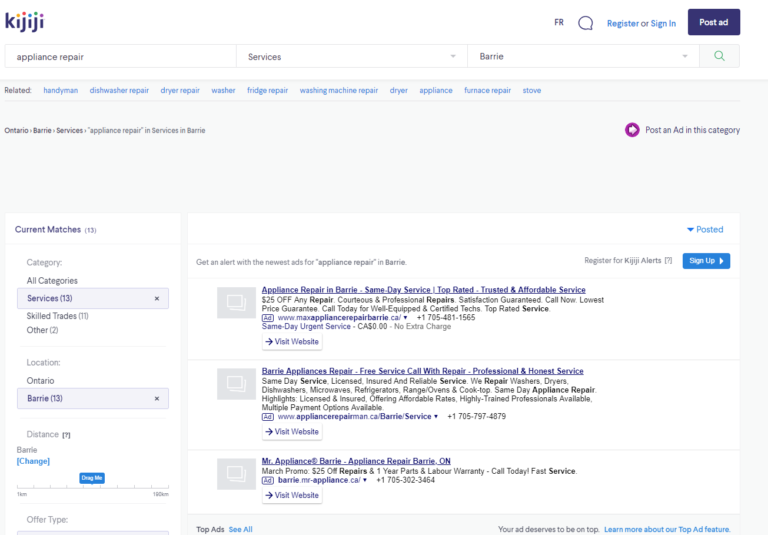The width and height of the screenshot is (768, 535).
Task: Click the appliance repair search field
Action: [x=120, y=56]
